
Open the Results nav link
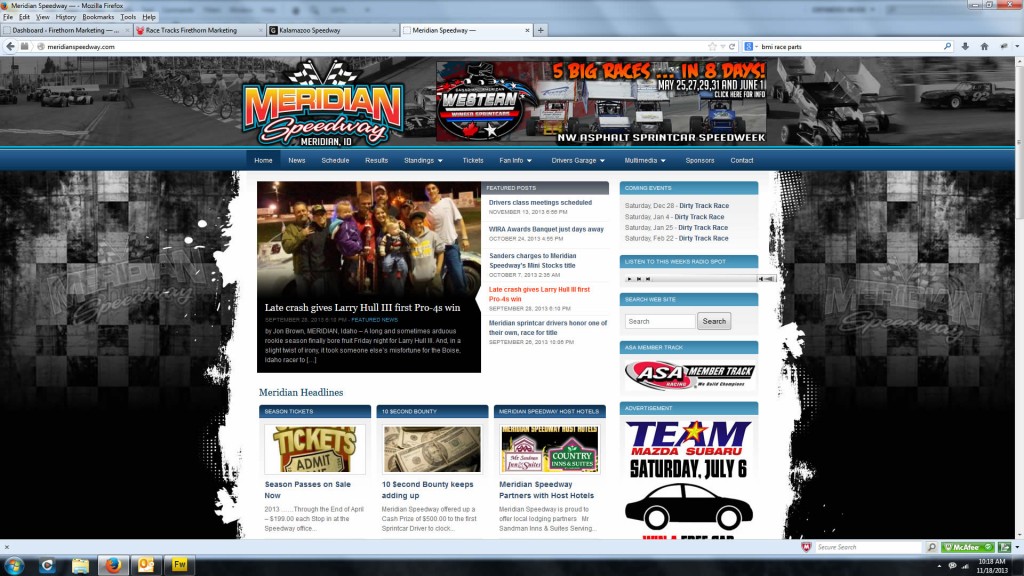point(376,161)
